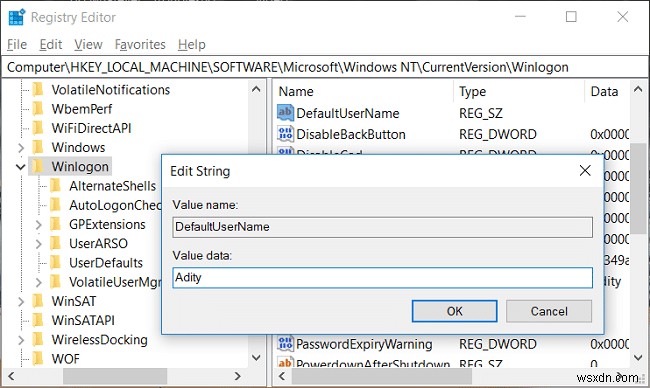
Task: Select the AlternateShells tree item label
Action: (112, 186)
